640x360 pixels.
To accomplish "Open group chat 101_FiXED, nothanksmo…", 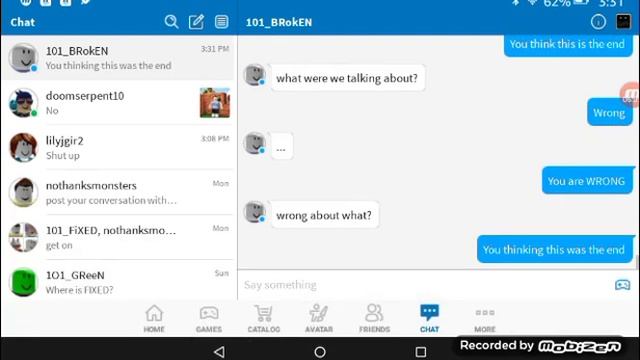I will 119,237.
